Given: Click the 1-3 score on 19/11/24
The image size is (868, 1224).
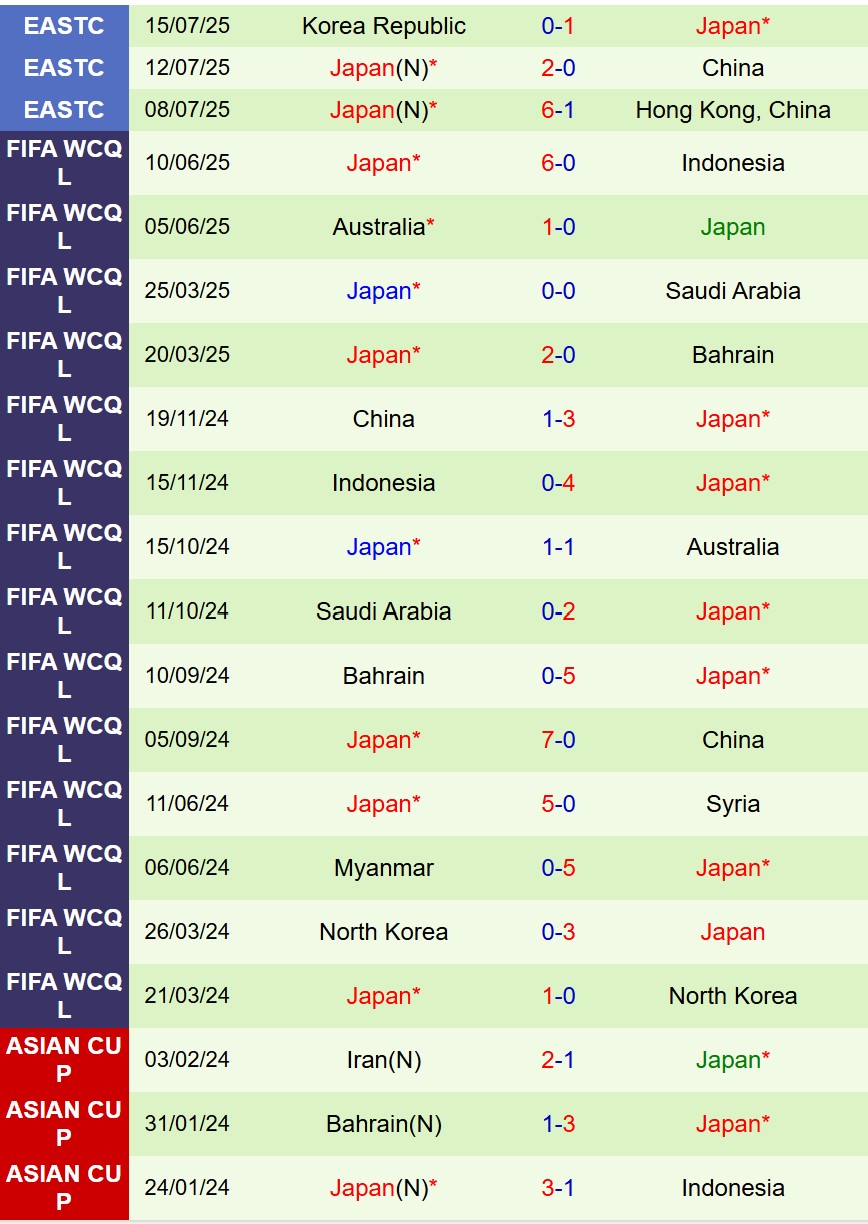Looking at the screenshot, I should pyautogui.click(x=558, y=419).
